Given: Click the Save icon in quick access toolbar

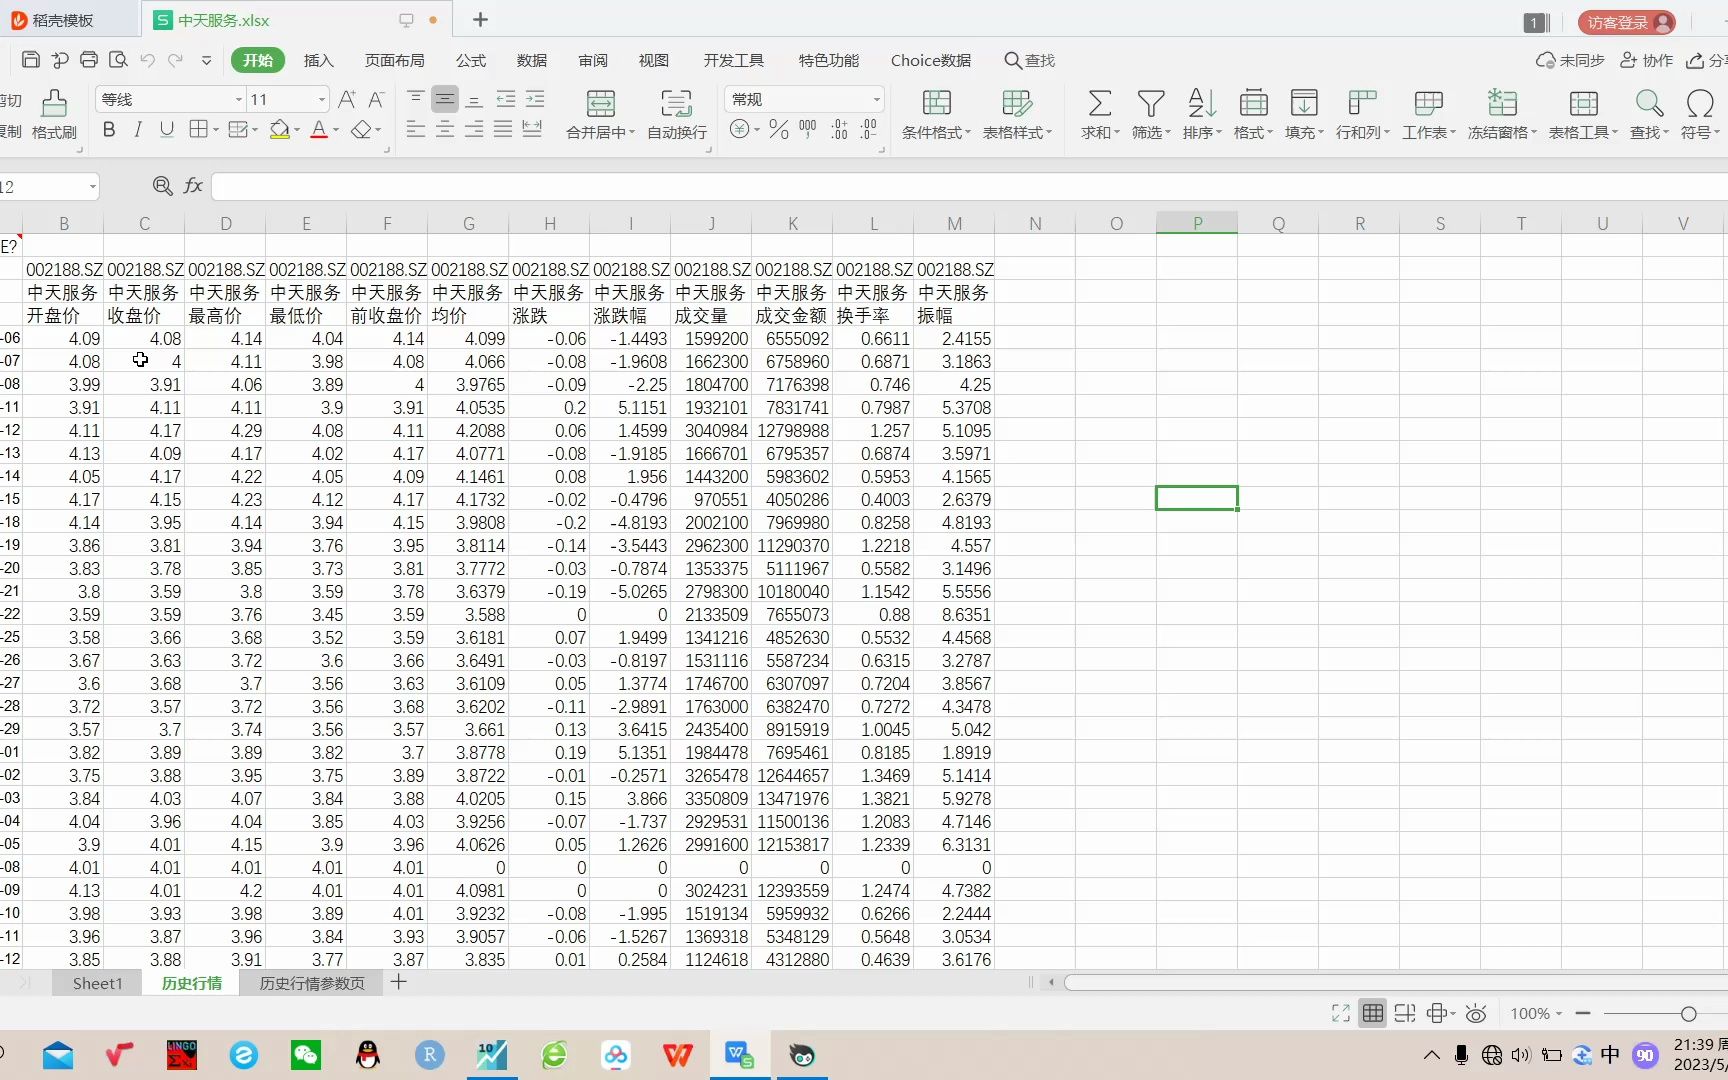Looking at the screenshot, I should [x=31, y=60].
